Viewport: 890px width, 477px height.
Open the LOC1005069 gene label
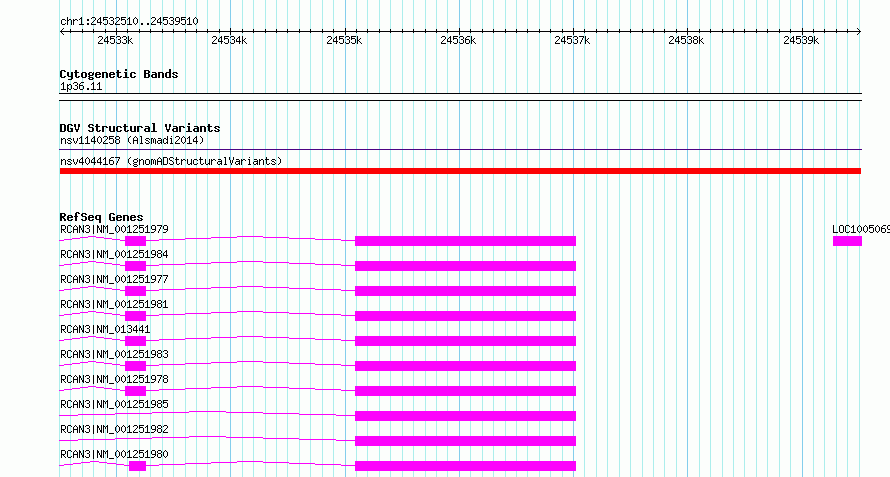(x=861, y=229)
